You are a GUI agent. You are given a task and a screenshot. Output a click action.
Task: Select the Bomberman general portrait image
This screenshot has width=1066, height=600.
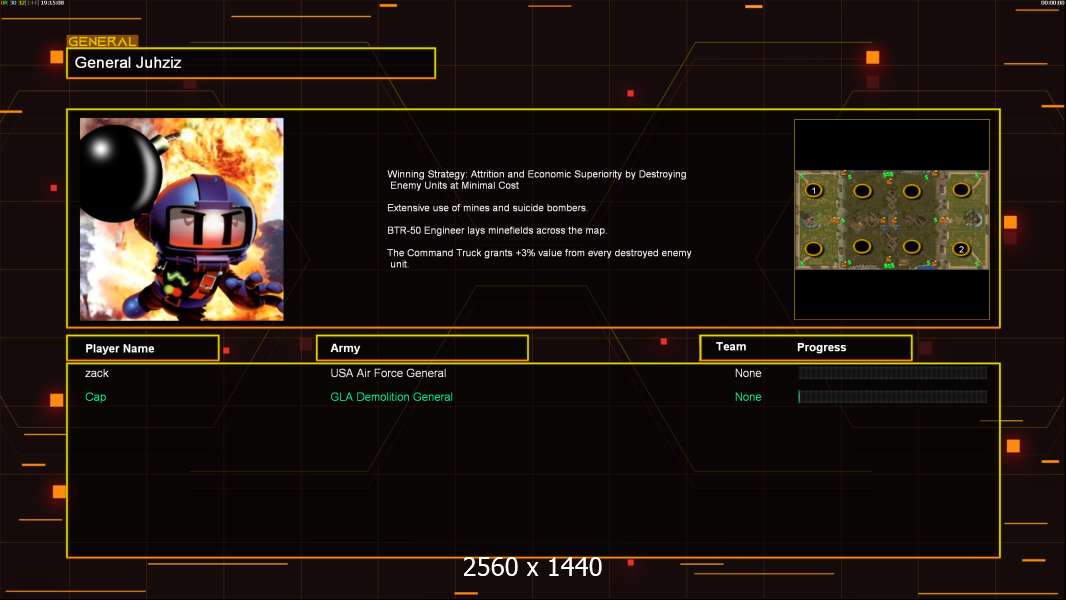pos(182,219)
